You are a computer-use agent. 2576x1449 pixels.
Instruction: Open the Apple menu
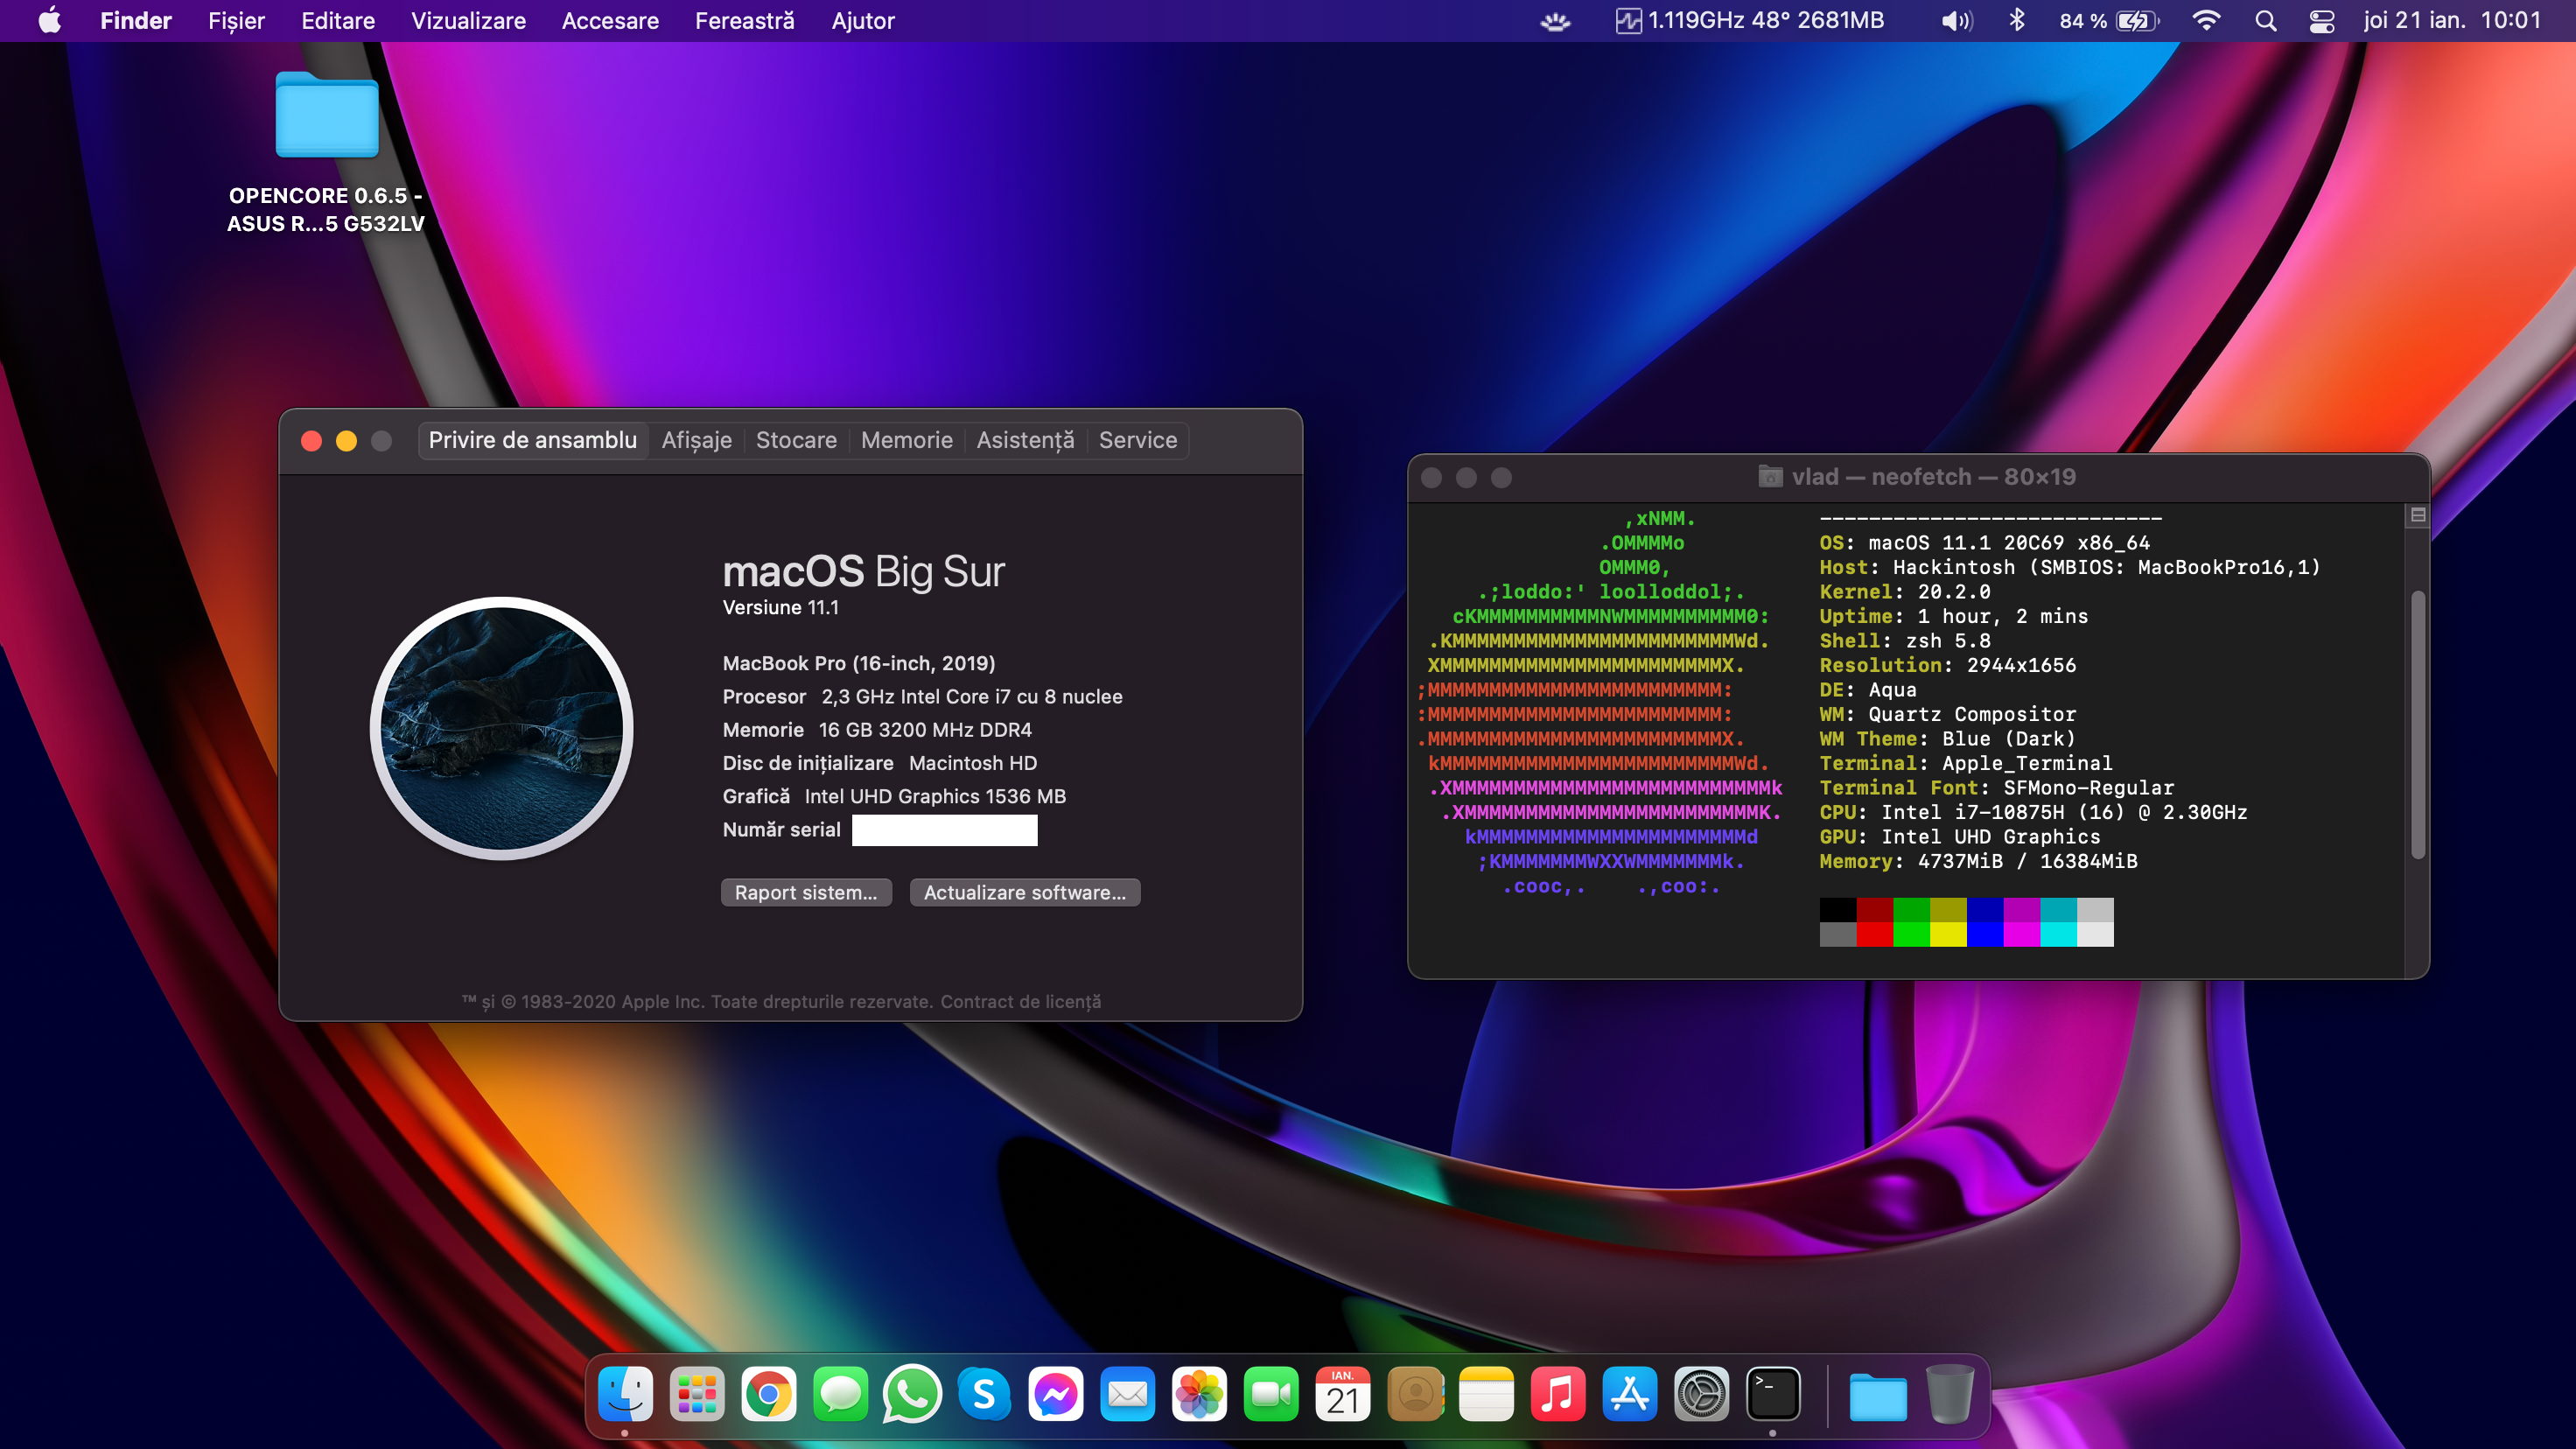50,21
